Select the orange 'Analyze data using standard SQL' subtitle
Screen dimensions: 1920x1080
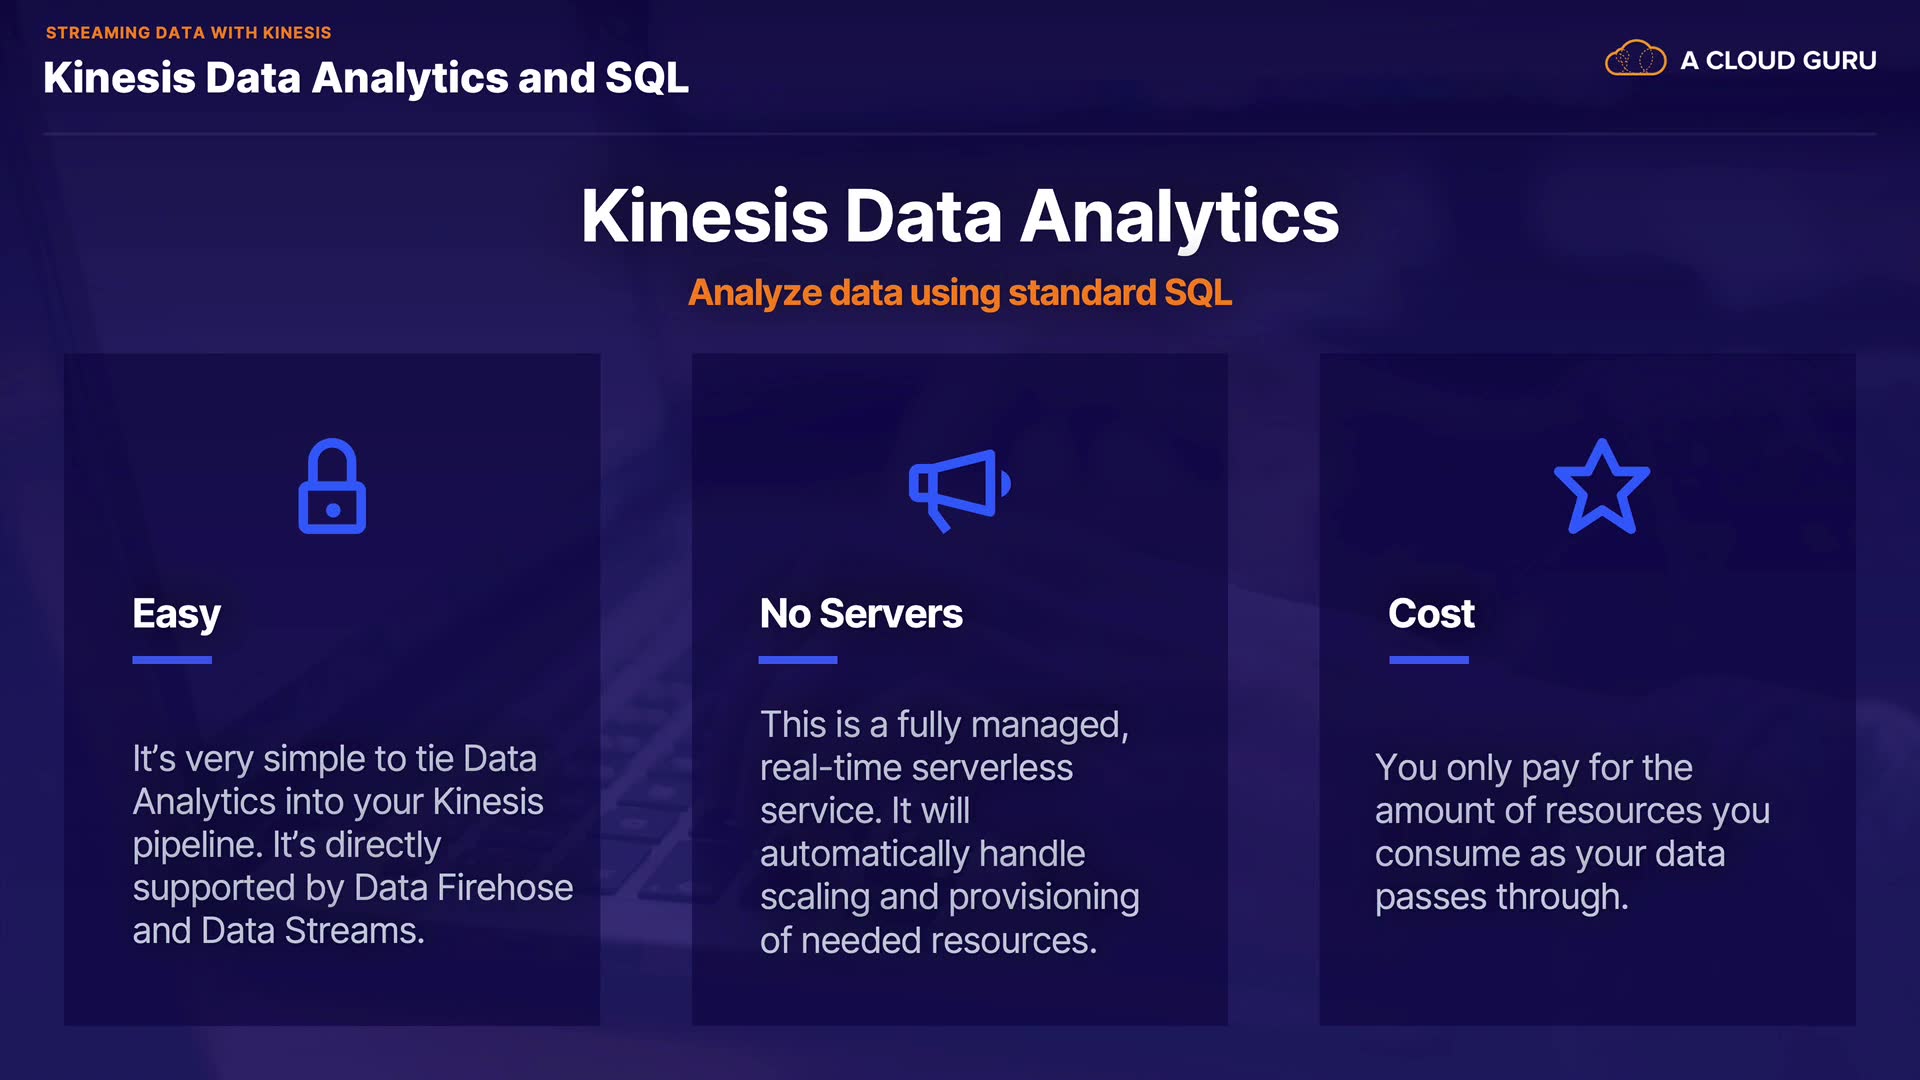pos(960,293)
